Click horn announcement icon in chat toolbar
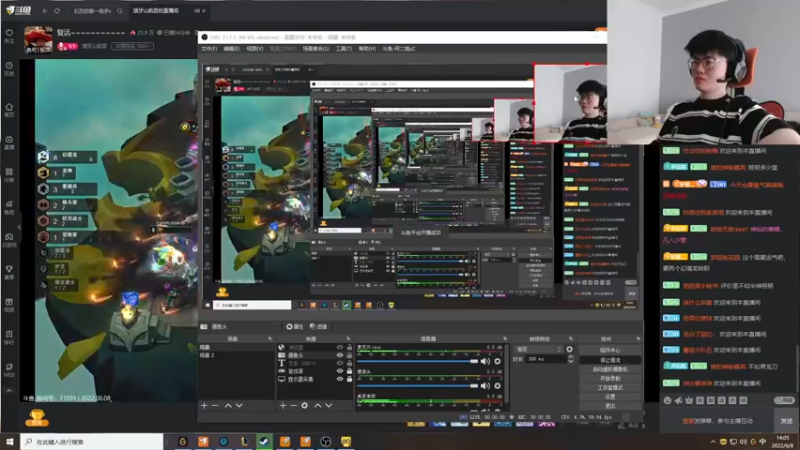Viewport: 800px width, 450px height. coord(678,401)
